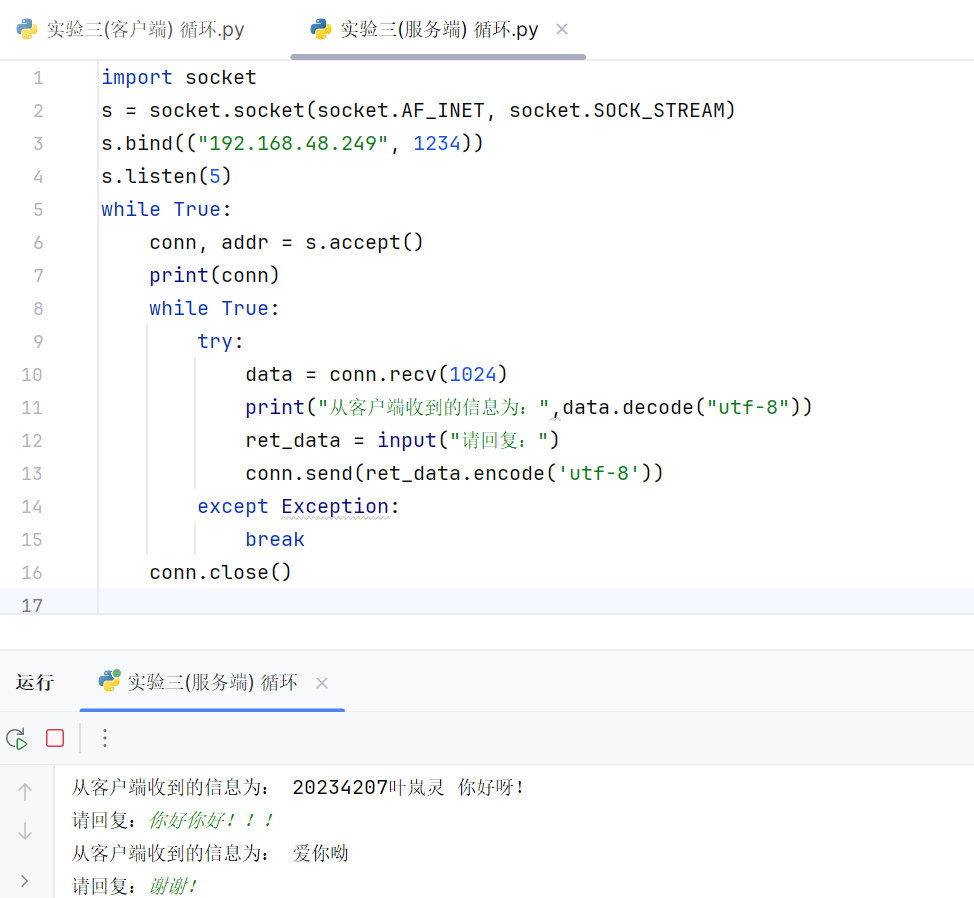Click the down arrow in console gutter

(25, 831)
